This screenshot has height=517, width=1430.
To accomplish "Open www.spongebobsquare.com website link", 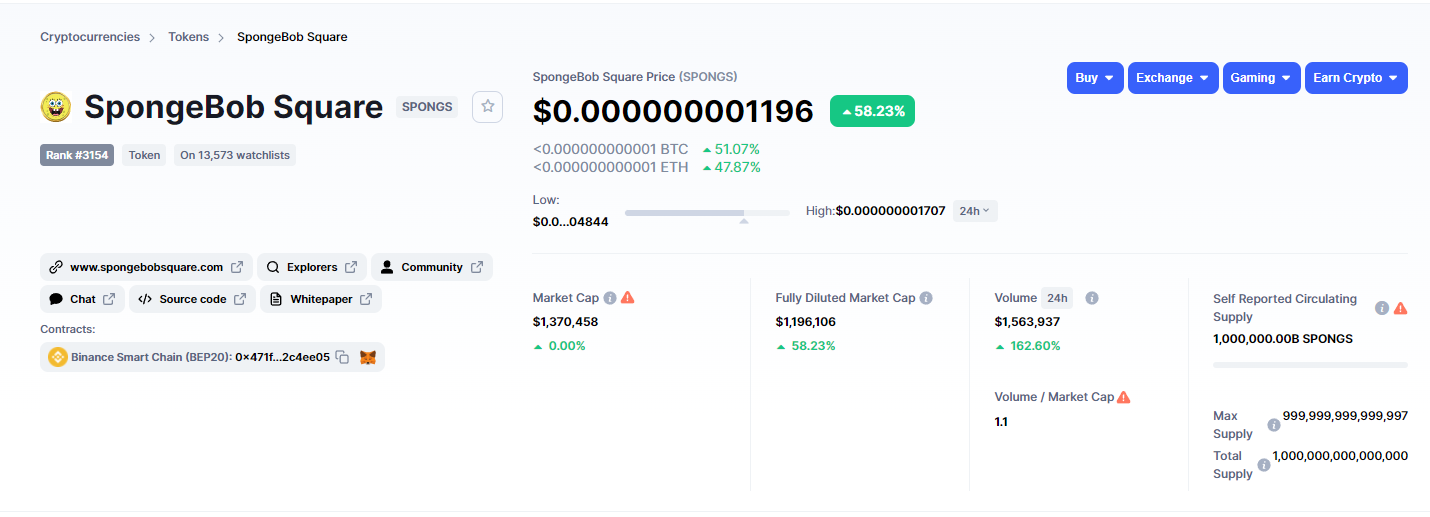I will [146, 267].
